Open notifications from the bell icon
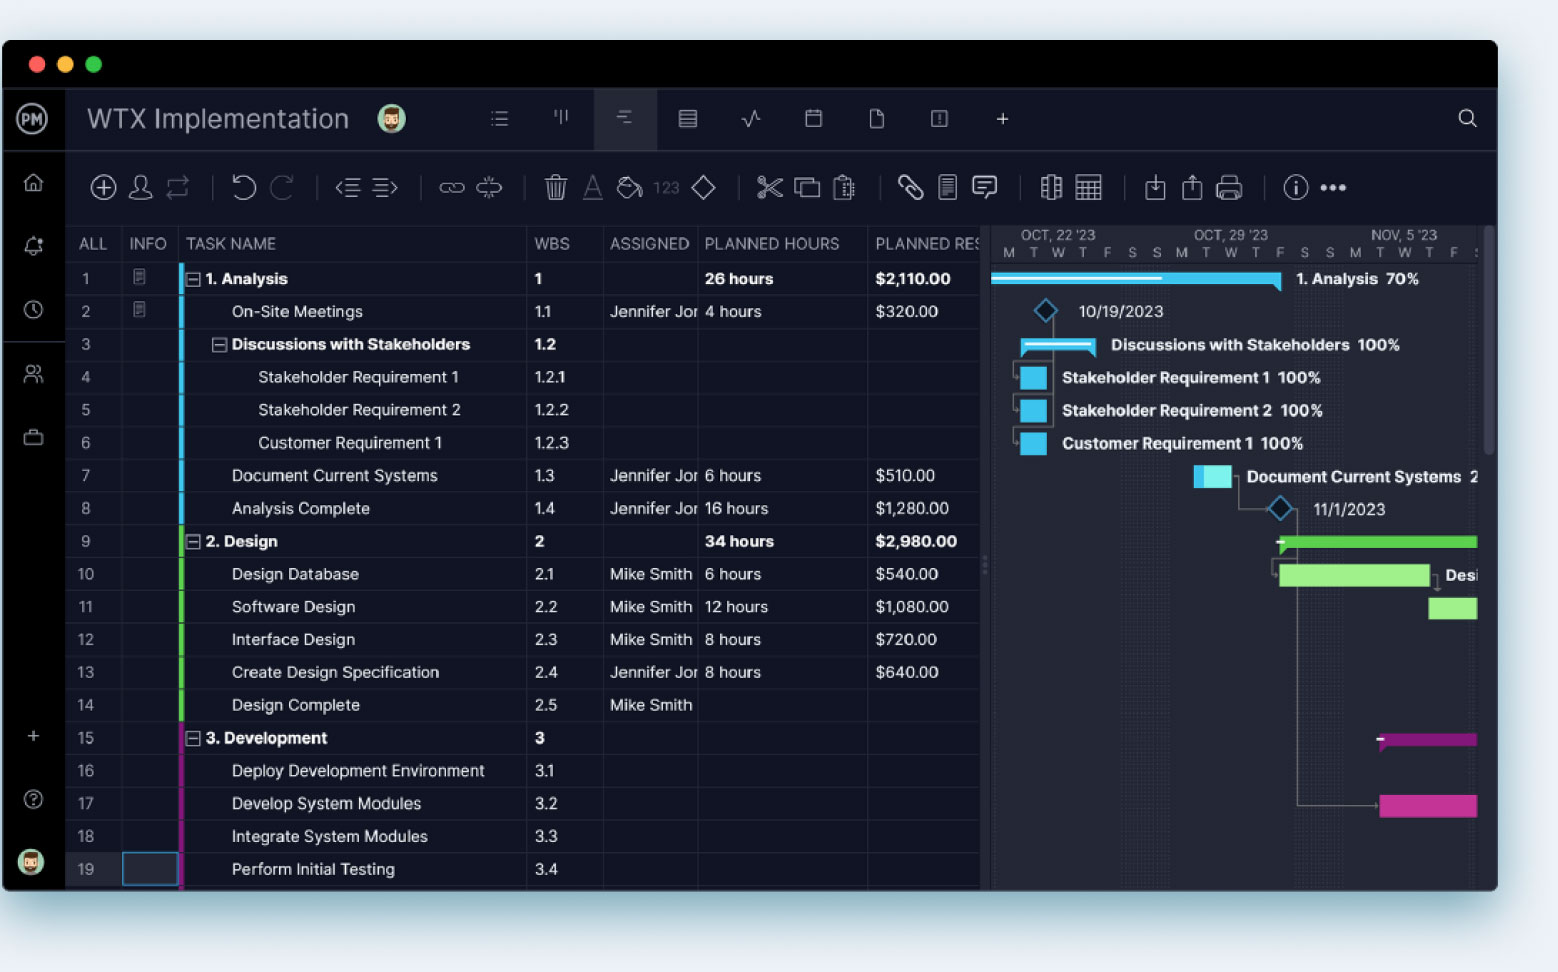Viewport: 1558px width, 972px height. tap(33, 245)
